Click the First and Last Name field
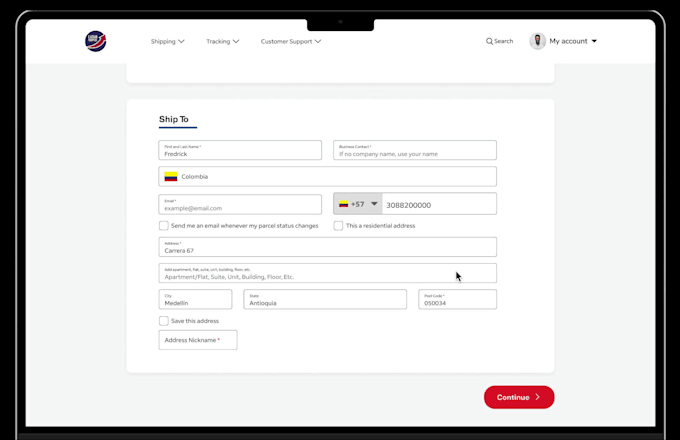This screenshot has height=440, width=680. pos(240,150)
